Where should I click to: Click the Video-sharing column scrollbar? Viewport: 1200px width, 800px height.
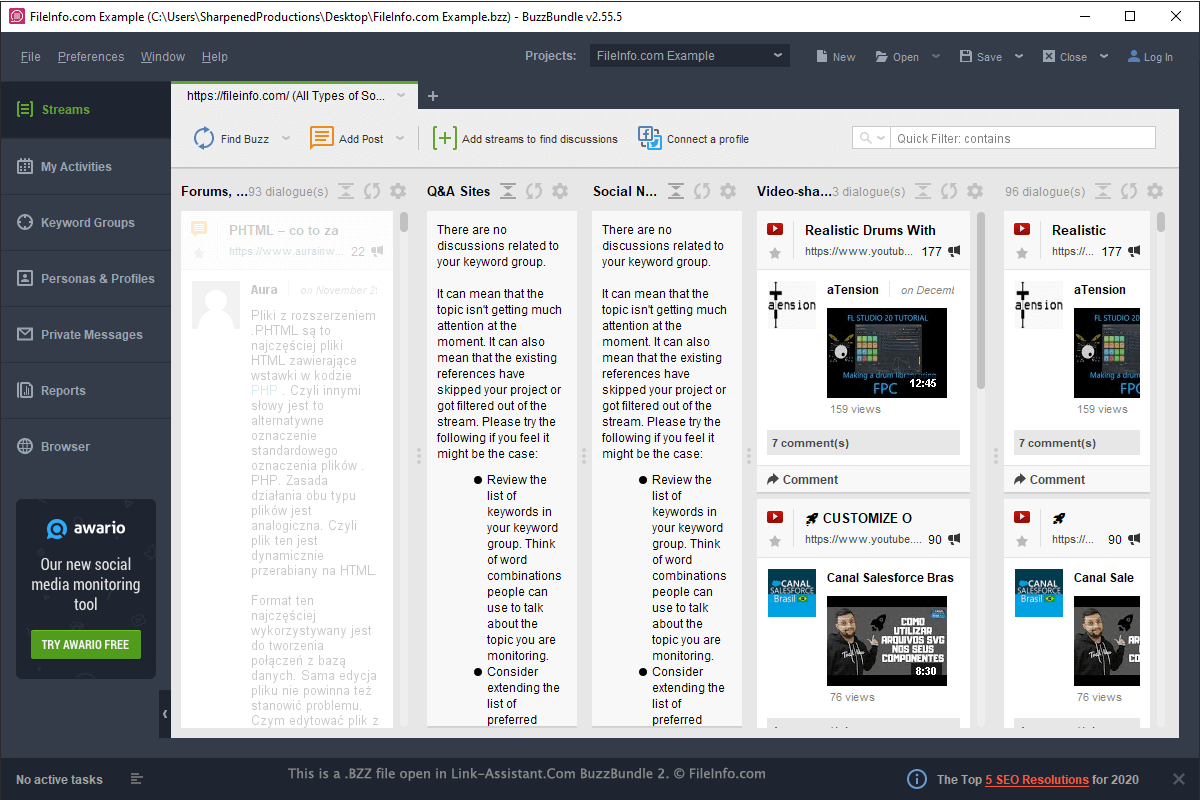tap(981, 300)
